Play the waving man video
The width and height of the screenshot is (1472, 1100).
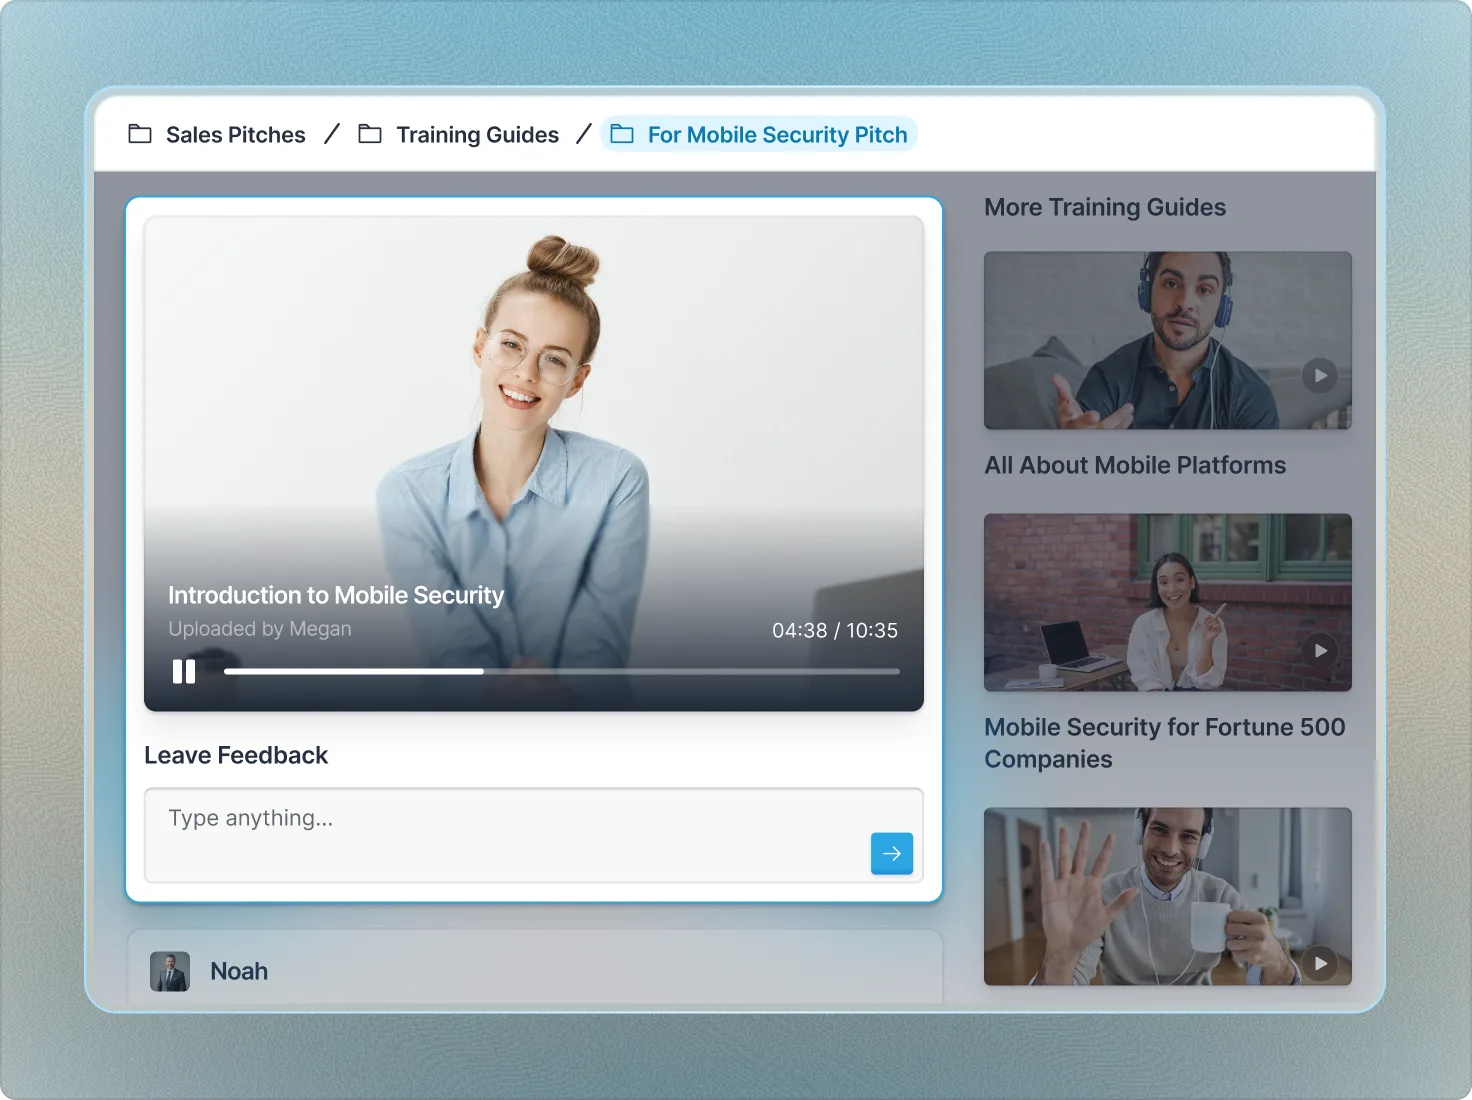[1320, 963]
